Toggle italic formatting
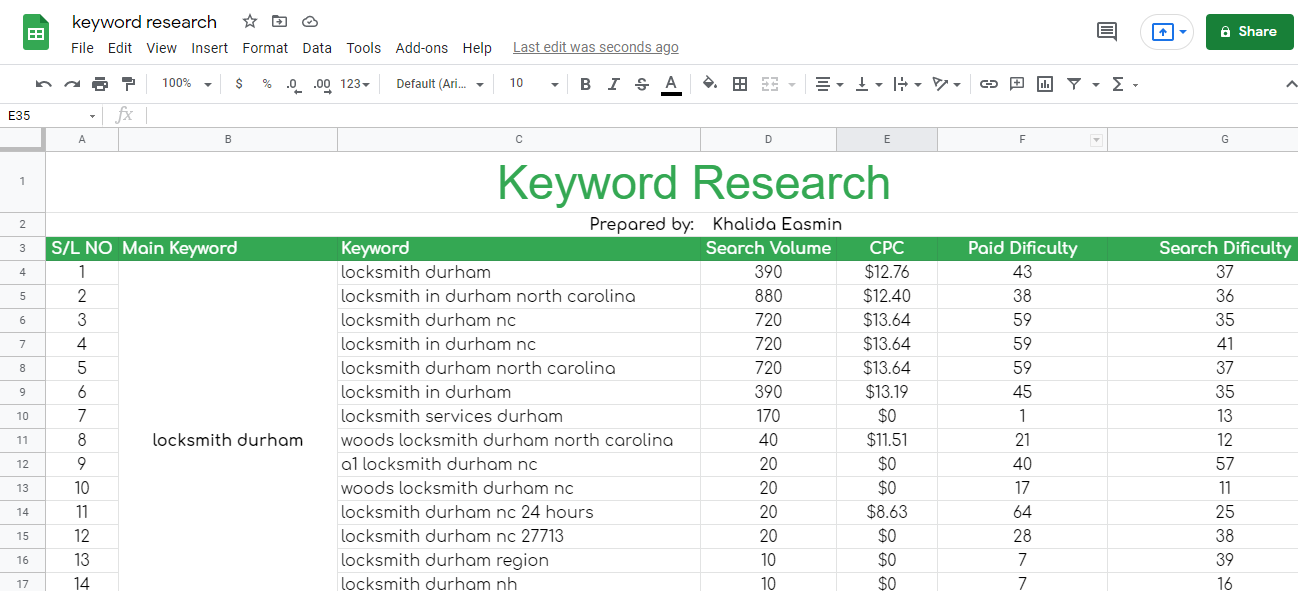 pos(613,84)
